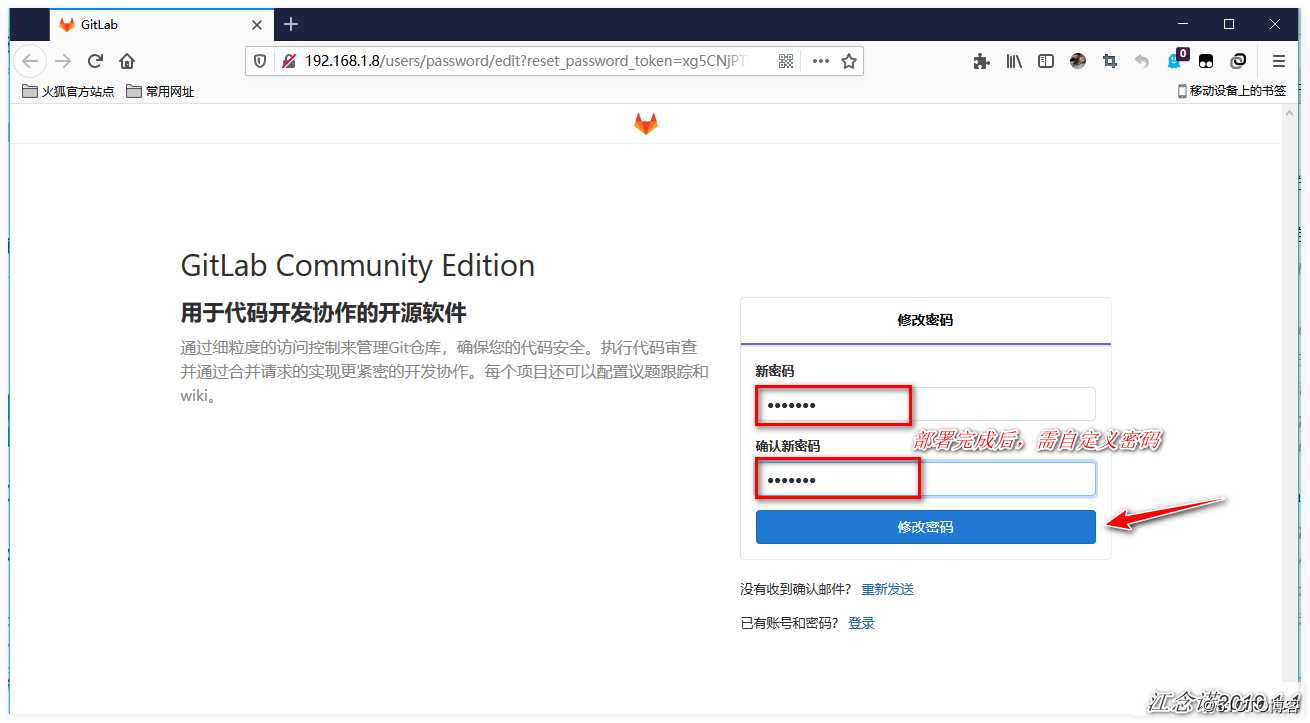Minimize the Firefox window
This screenshot has width=1310, height=723.
(x=1183, y=24)
